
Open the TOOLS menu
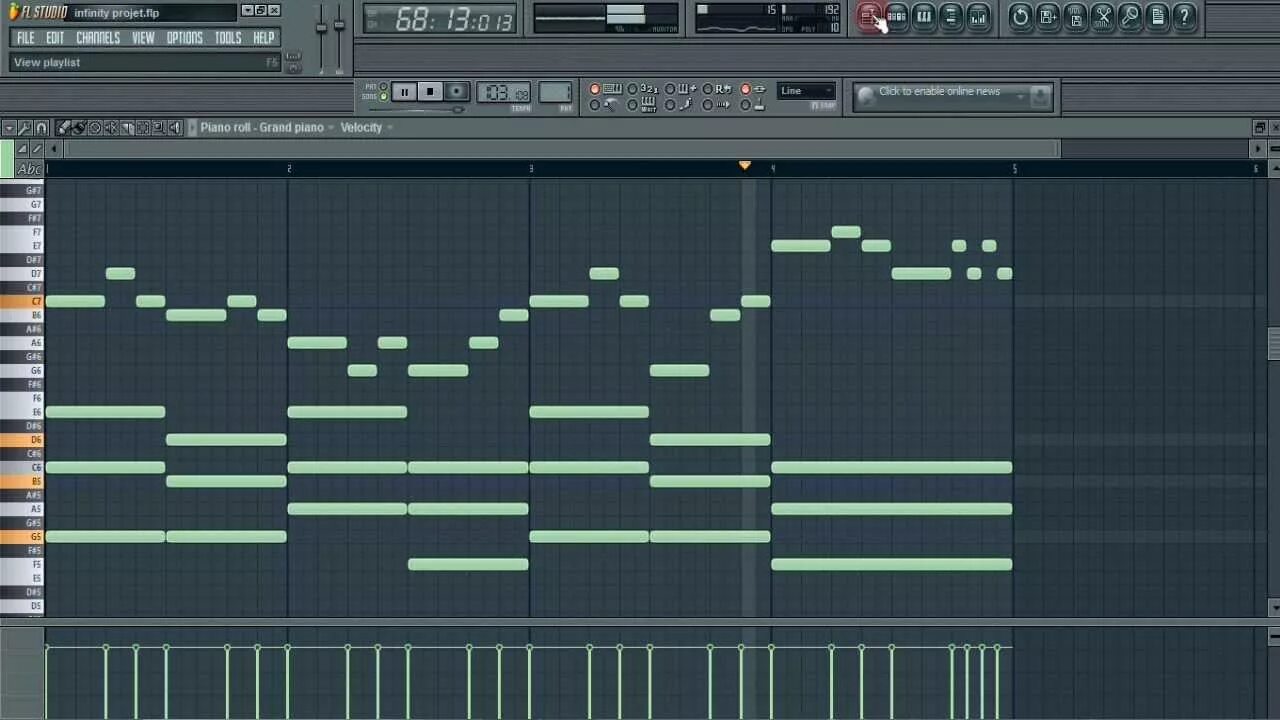point(228,38)
